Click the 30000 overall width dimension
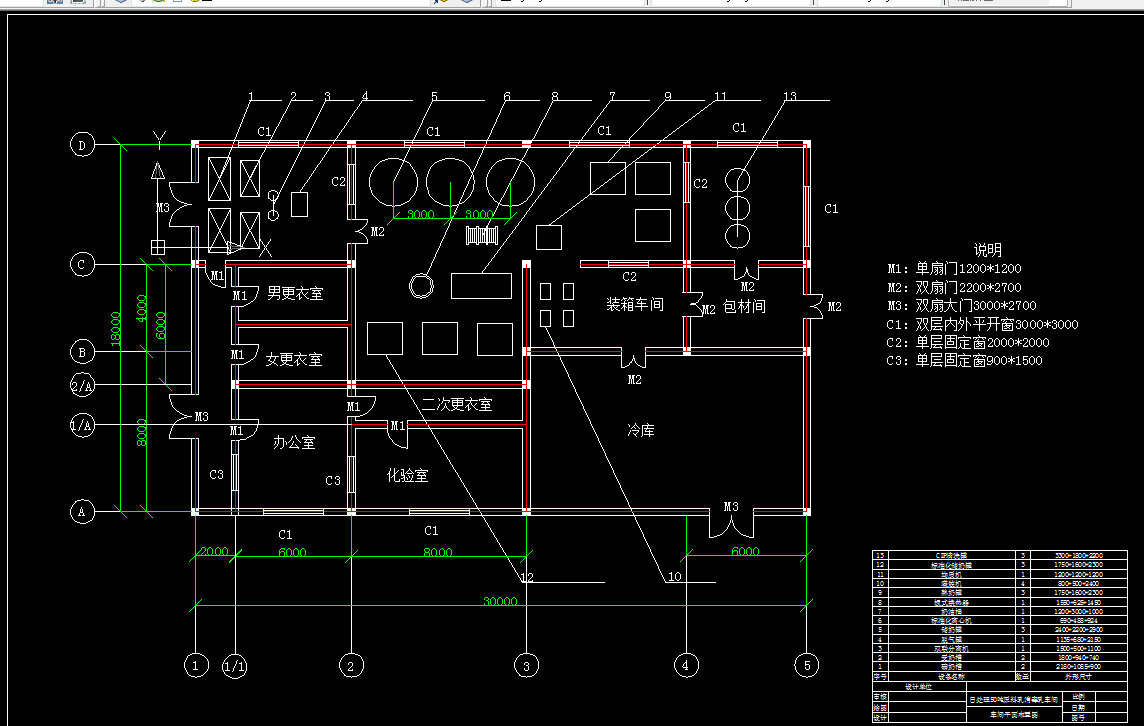Viewport: 1144px width, 726px height. pos(500,601)
